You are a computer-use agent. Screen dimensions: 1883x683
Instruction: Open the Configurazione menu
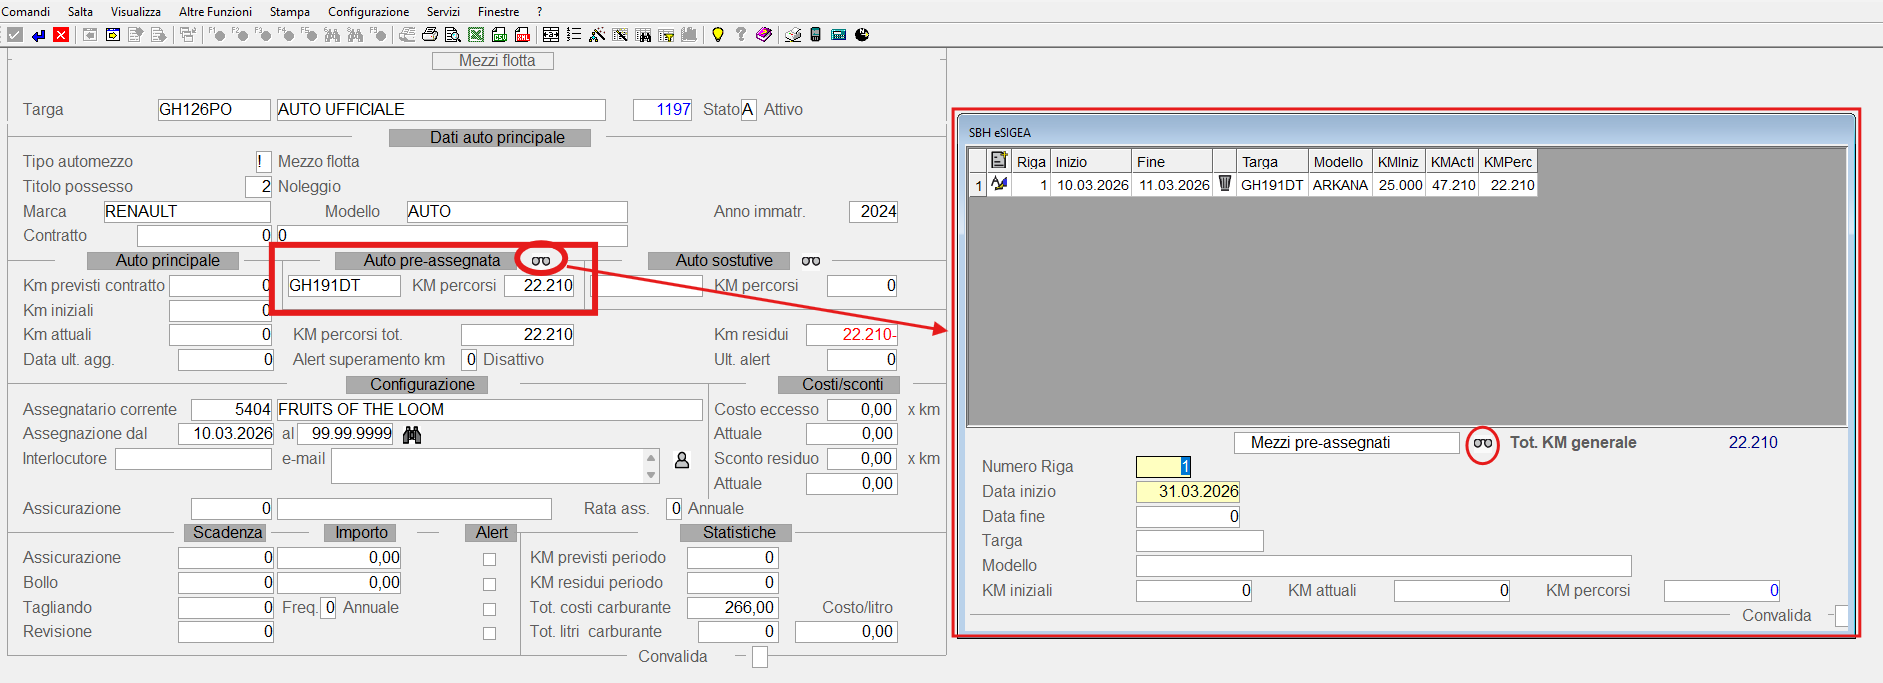368,12
